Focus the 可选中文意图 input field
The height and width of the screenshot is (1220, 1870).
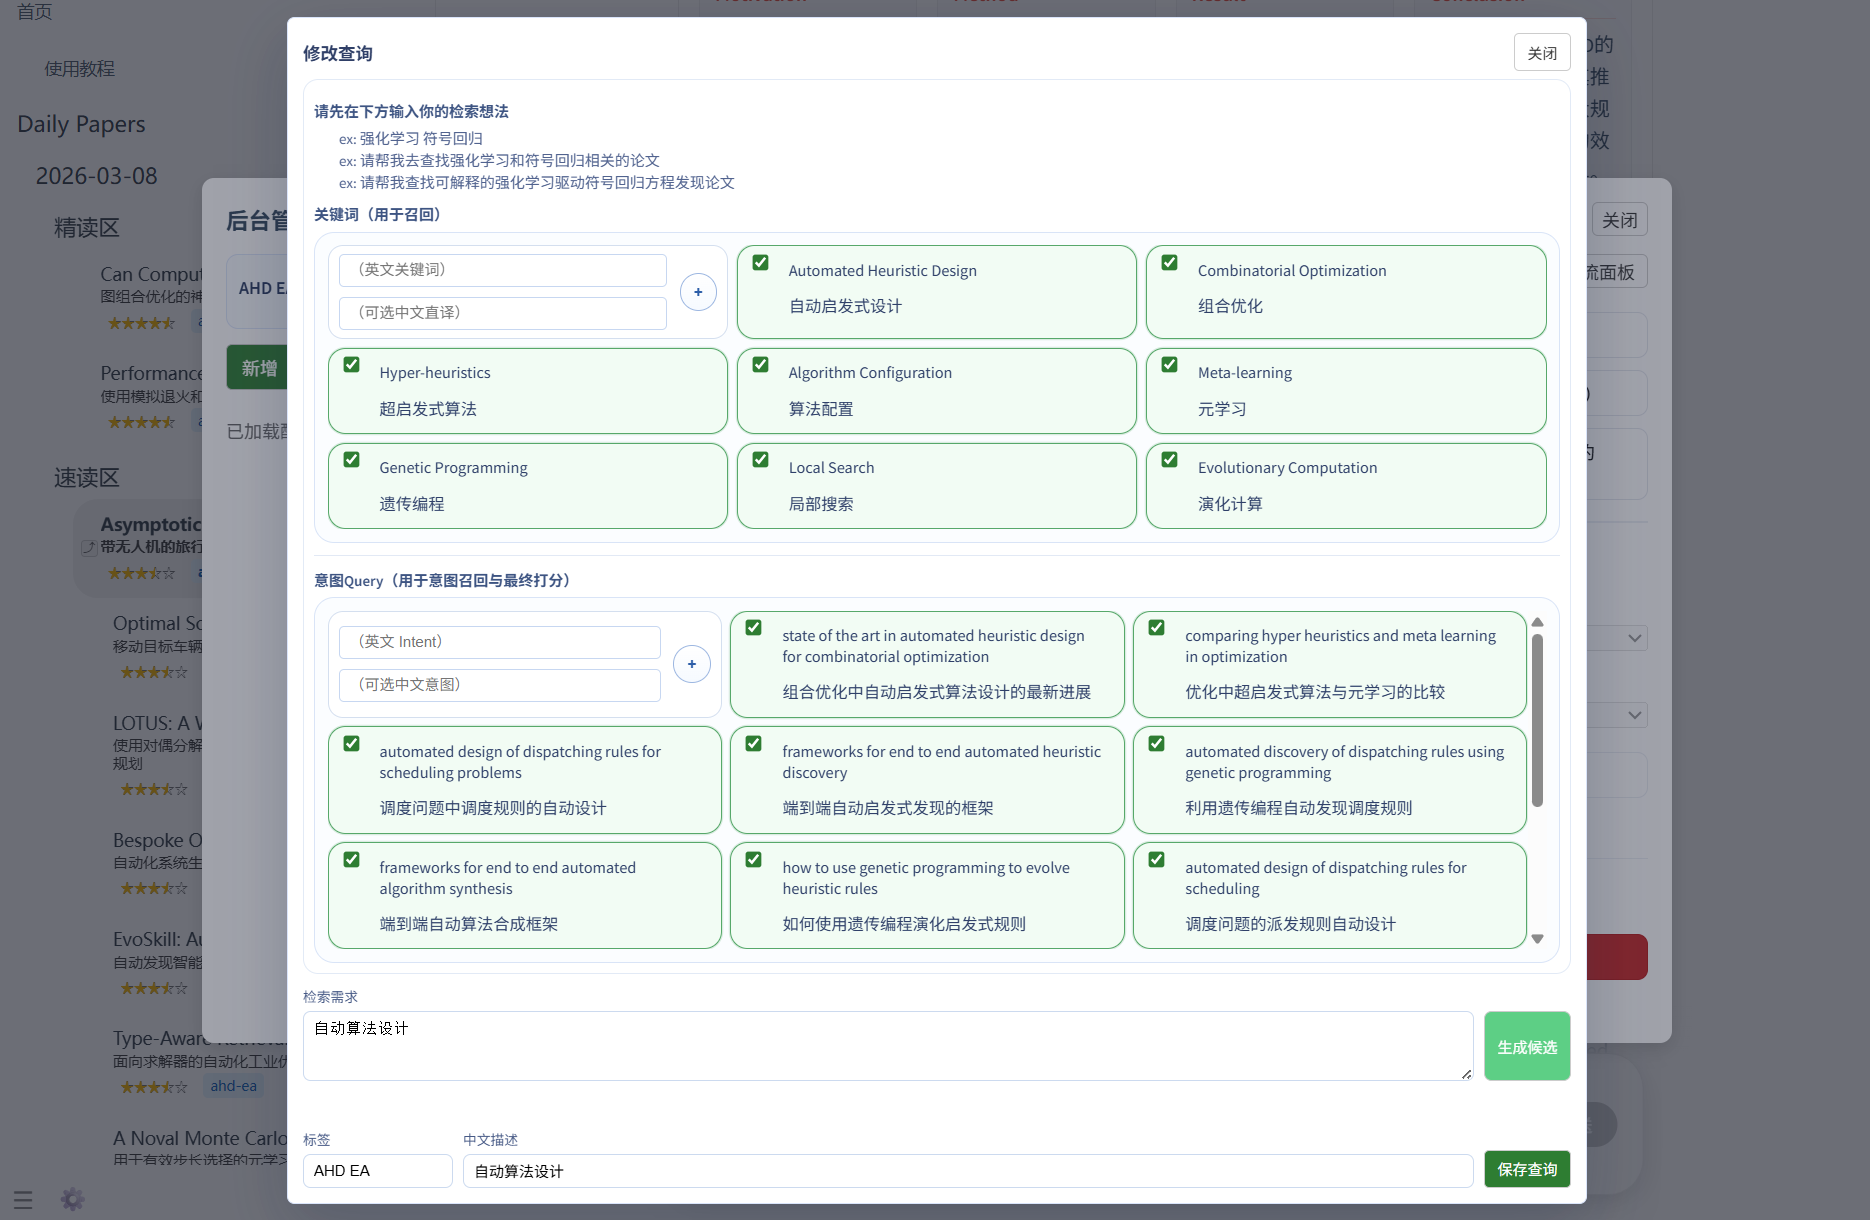click(x=500, y=685)
